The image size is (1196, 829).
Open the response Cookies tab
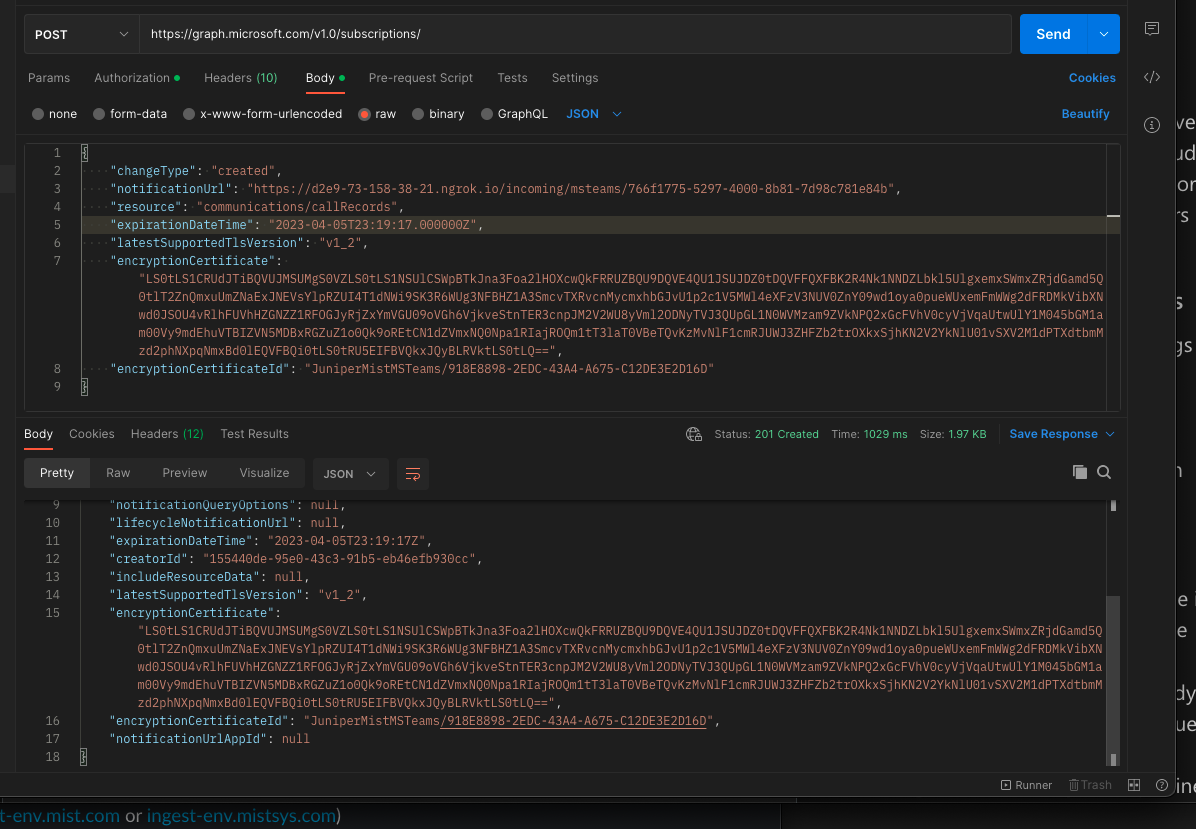[92, 434]
